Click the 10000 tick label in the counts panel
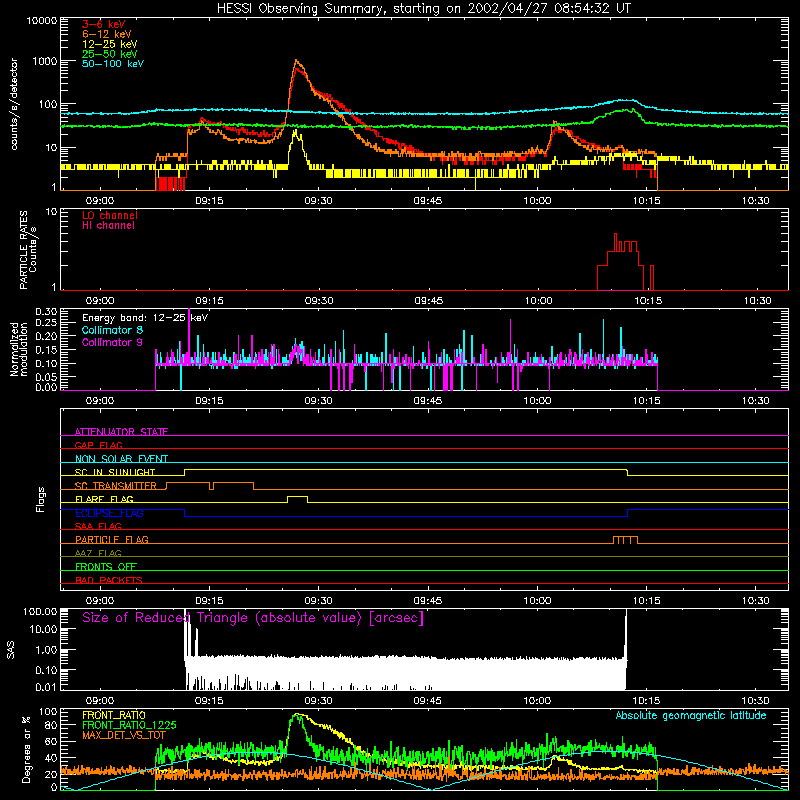Image resolution: width=800 pixels, height=800 pixels. tap(42, 21)
